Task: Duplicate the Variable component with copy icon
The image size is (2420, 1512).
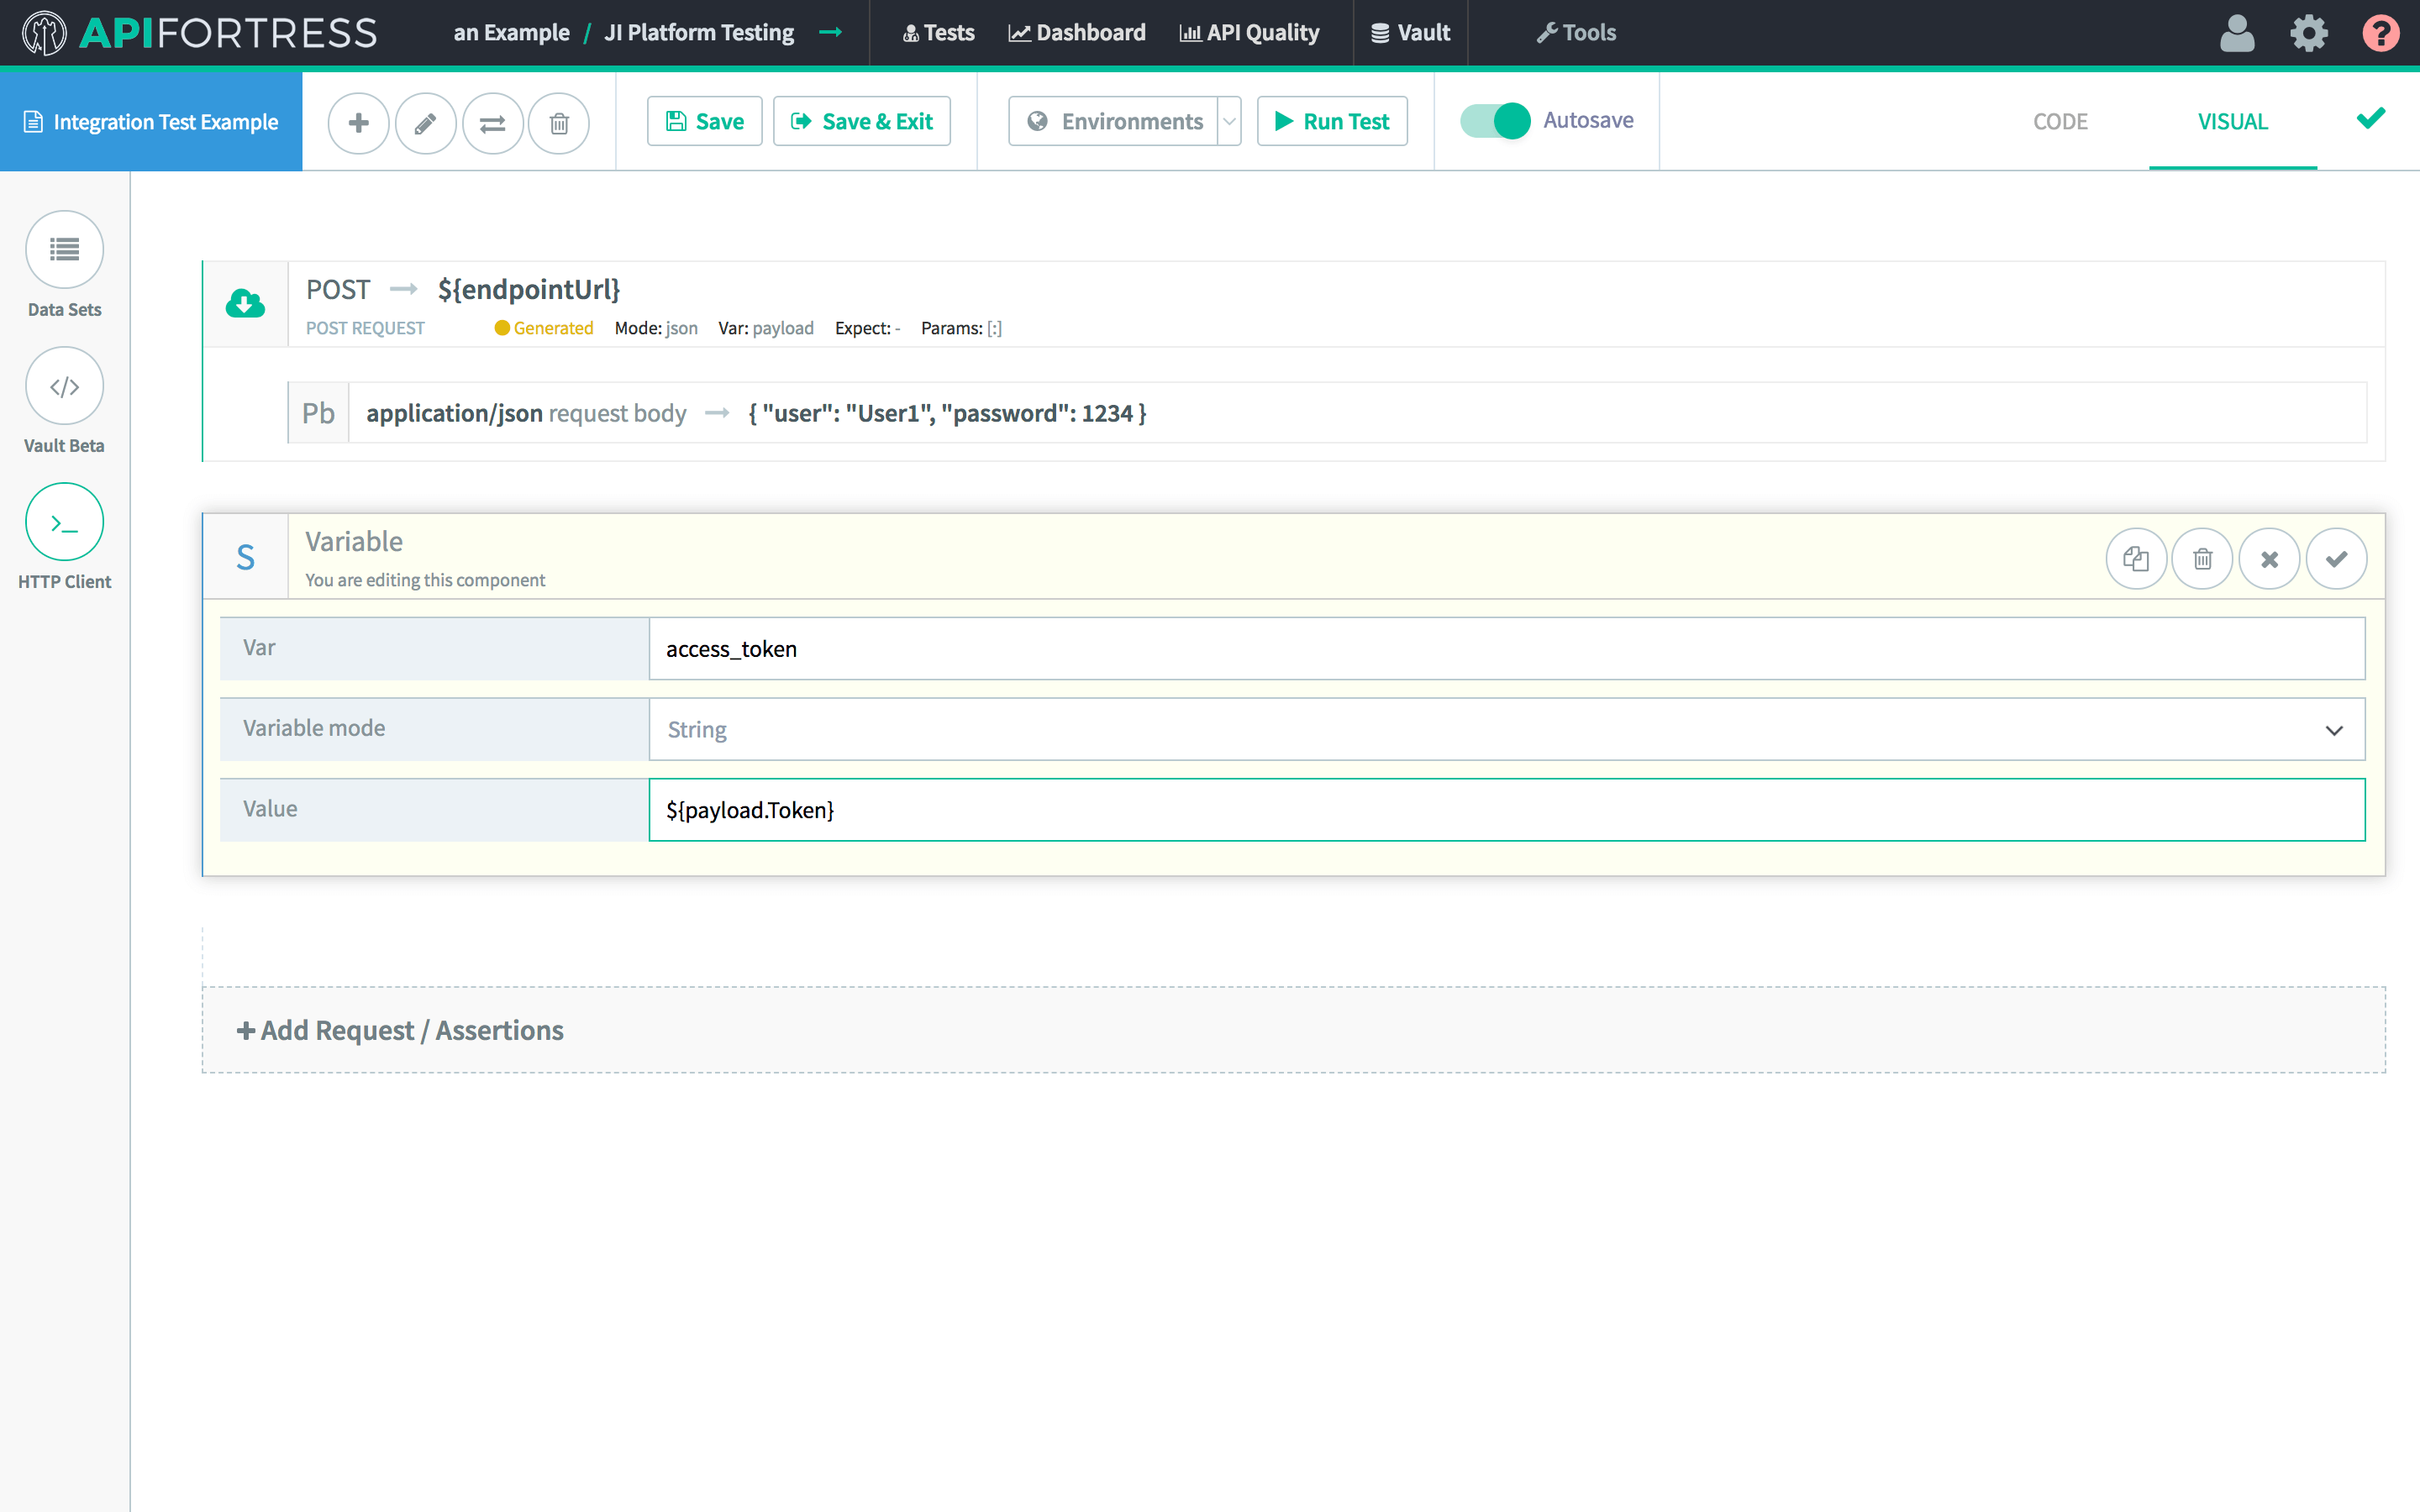Action: (2136, 558)
